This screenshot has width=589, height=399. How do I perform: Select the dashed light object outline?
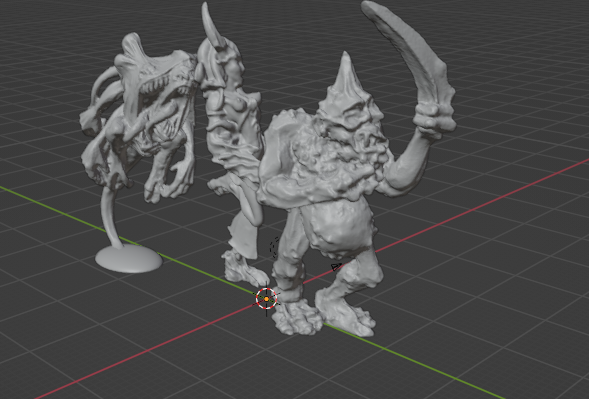(274, 247)
